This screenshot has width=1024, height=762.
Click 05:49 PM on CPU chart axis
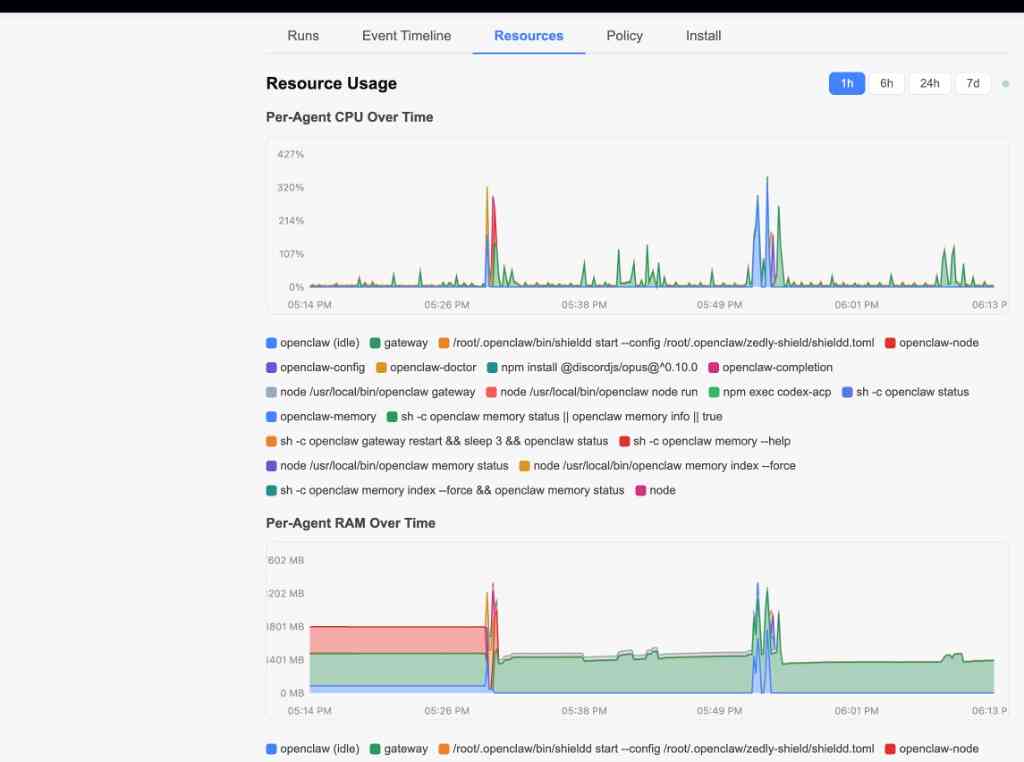[x=720, y=305]
